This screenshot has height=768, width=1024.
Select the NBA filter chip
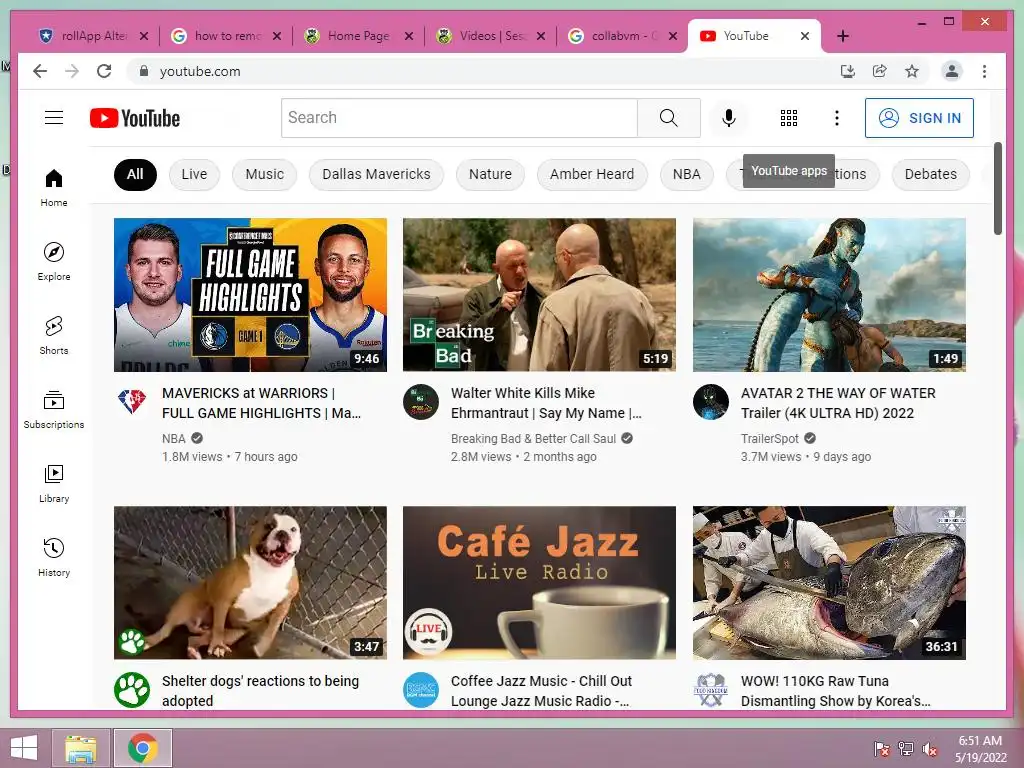tap(686, 174)
